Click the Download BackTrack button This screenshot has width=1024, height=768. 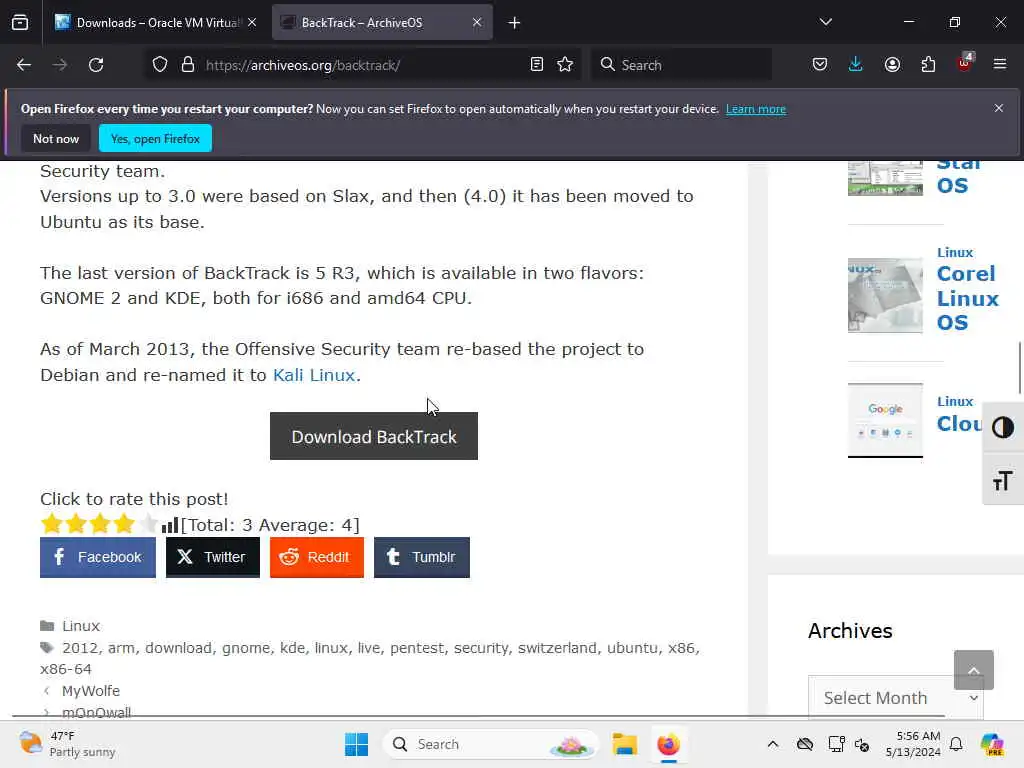point(374,436)
